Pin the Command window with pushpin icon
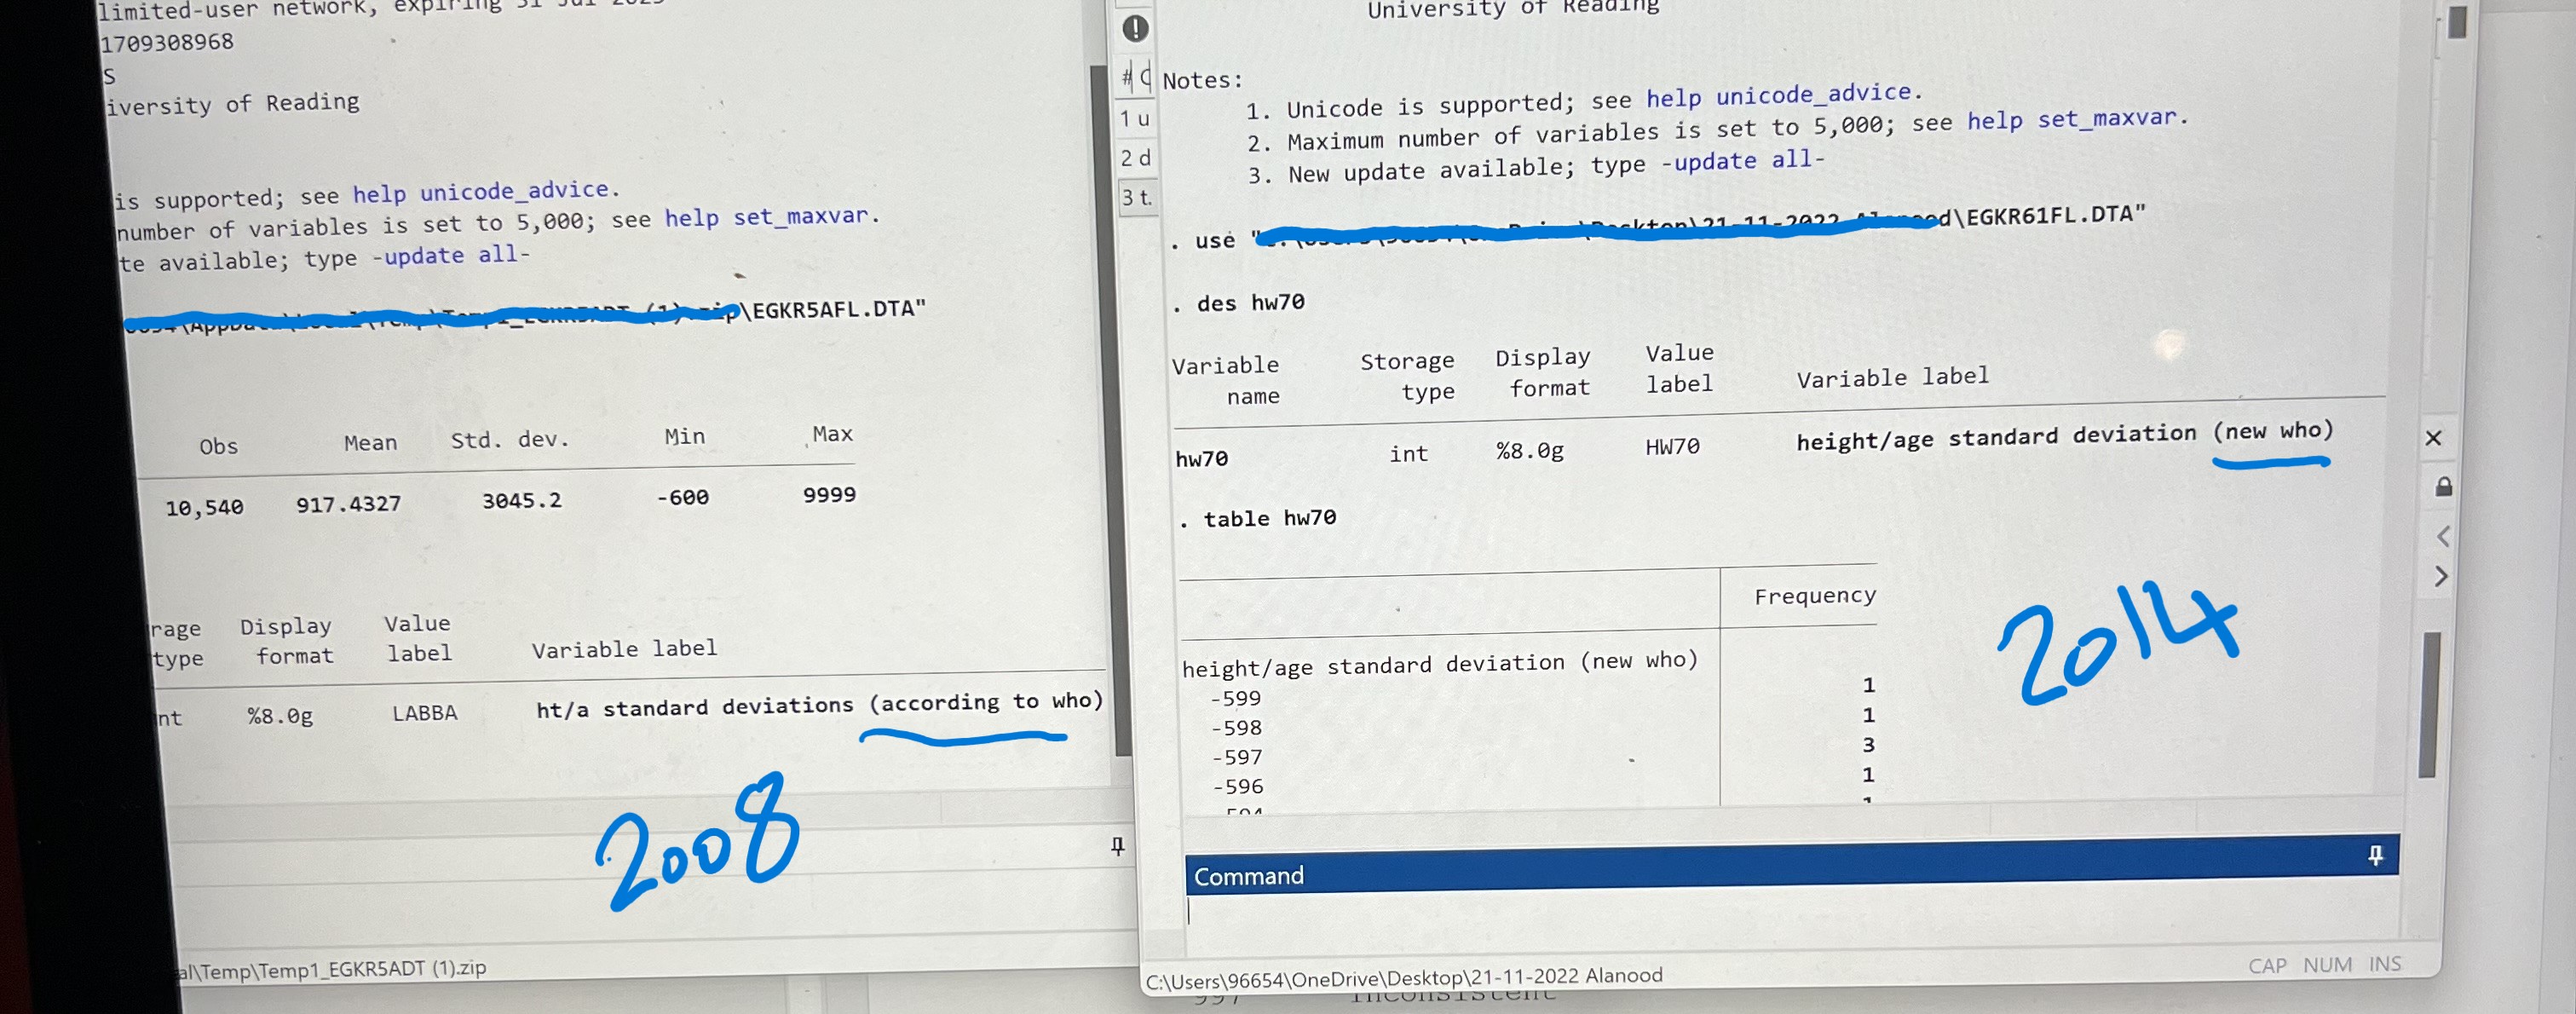The width and height of the screenshot is (2576, 1014). (x=2375, y=855)
